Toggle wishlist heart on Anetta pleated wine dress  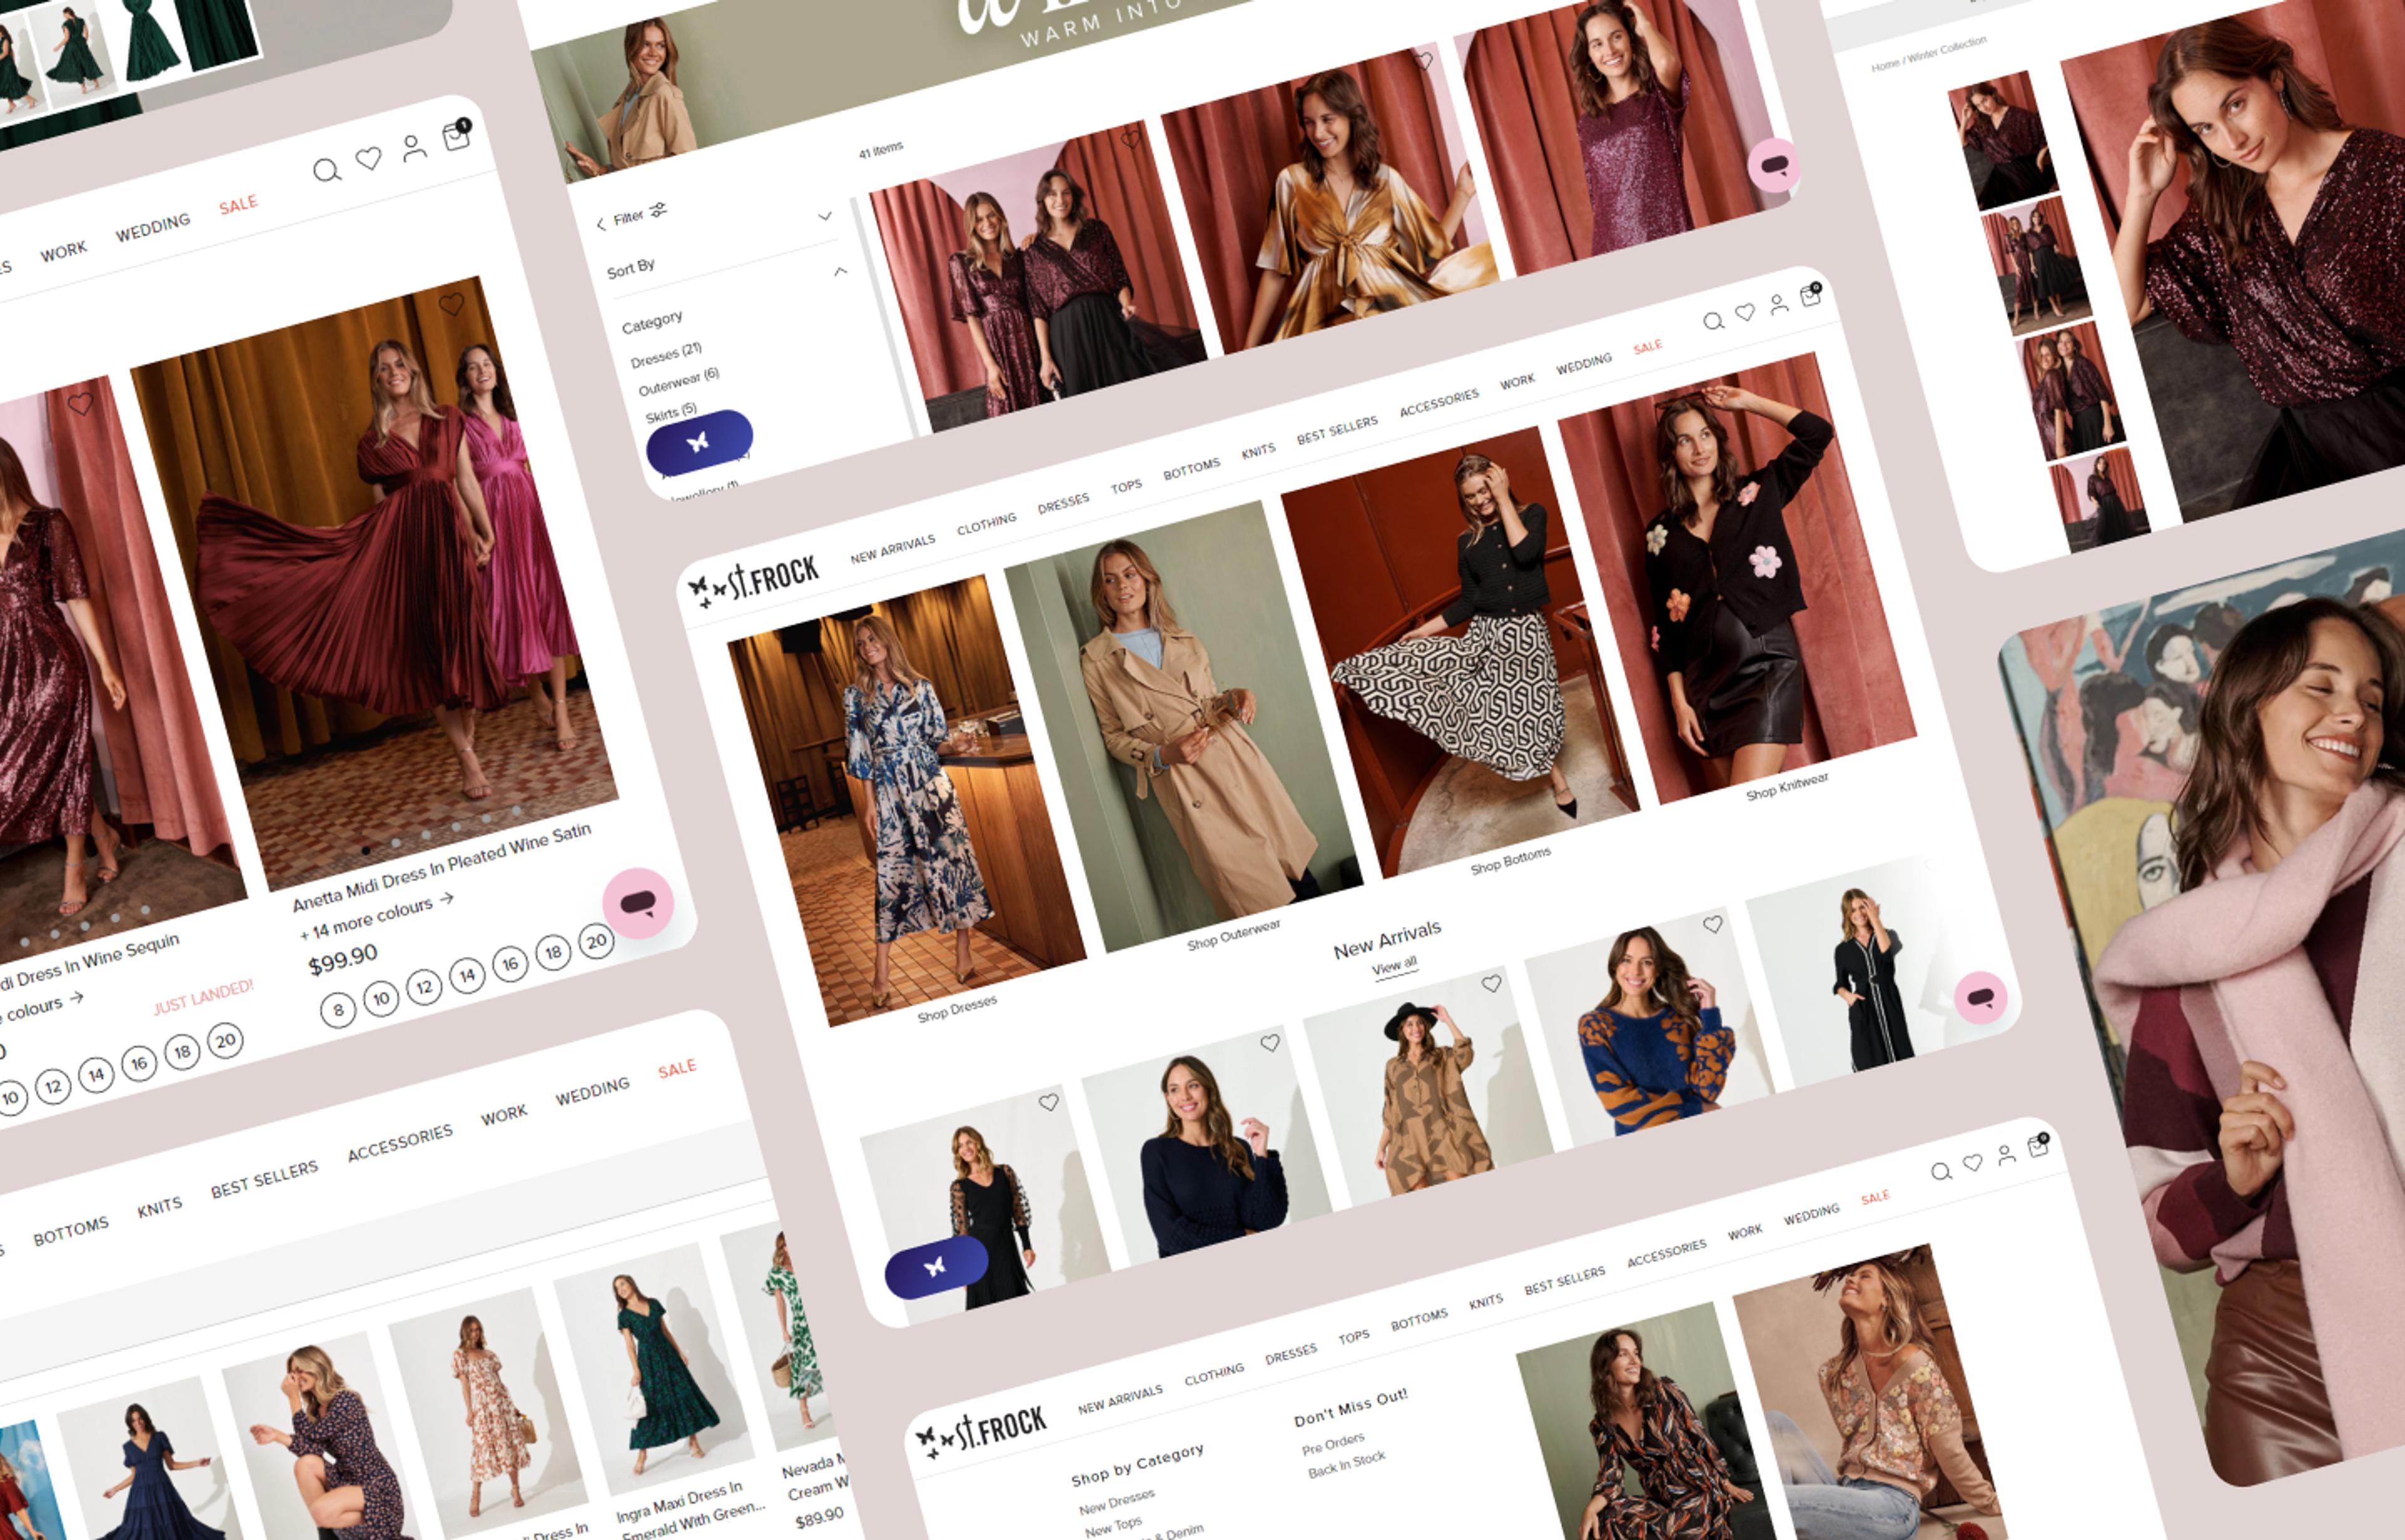tap(452, 304)
